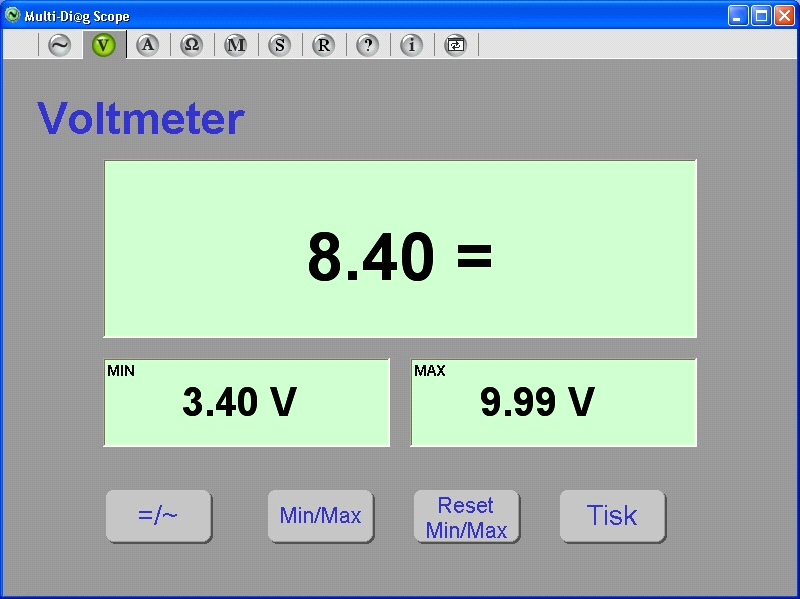The height and width of the screenshot is (599, 800).
Task: Minimize the Multi-Di@g Scope window
Action: 738,16
